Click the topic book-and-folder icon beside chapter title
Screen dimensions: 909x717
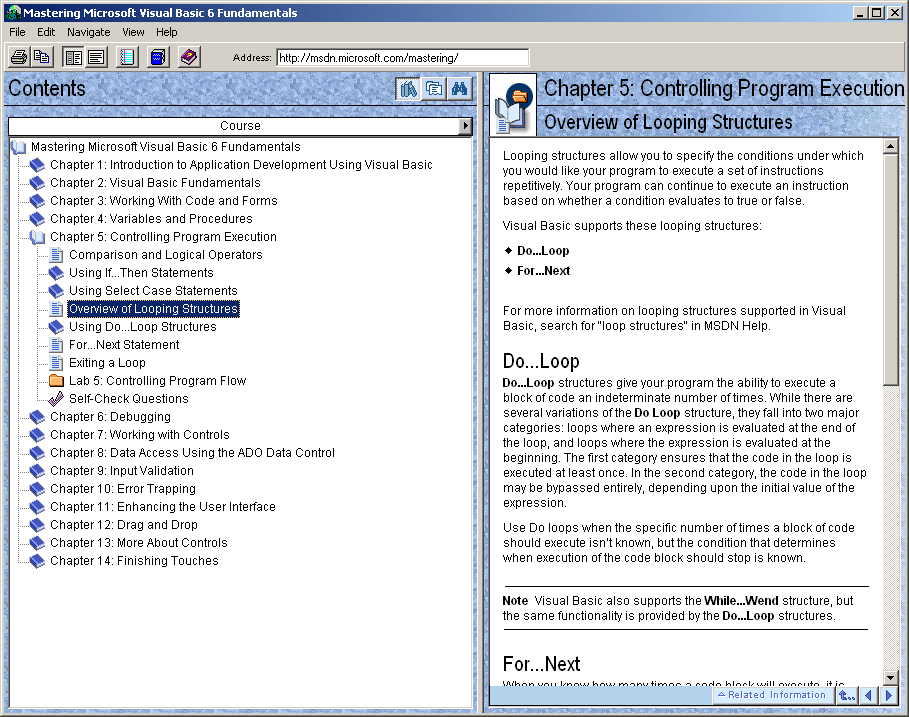(513, 106)
